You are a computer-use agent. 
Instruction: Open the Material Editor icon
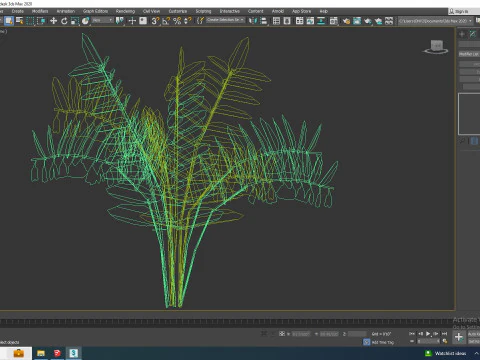click(x=333, y=21)
